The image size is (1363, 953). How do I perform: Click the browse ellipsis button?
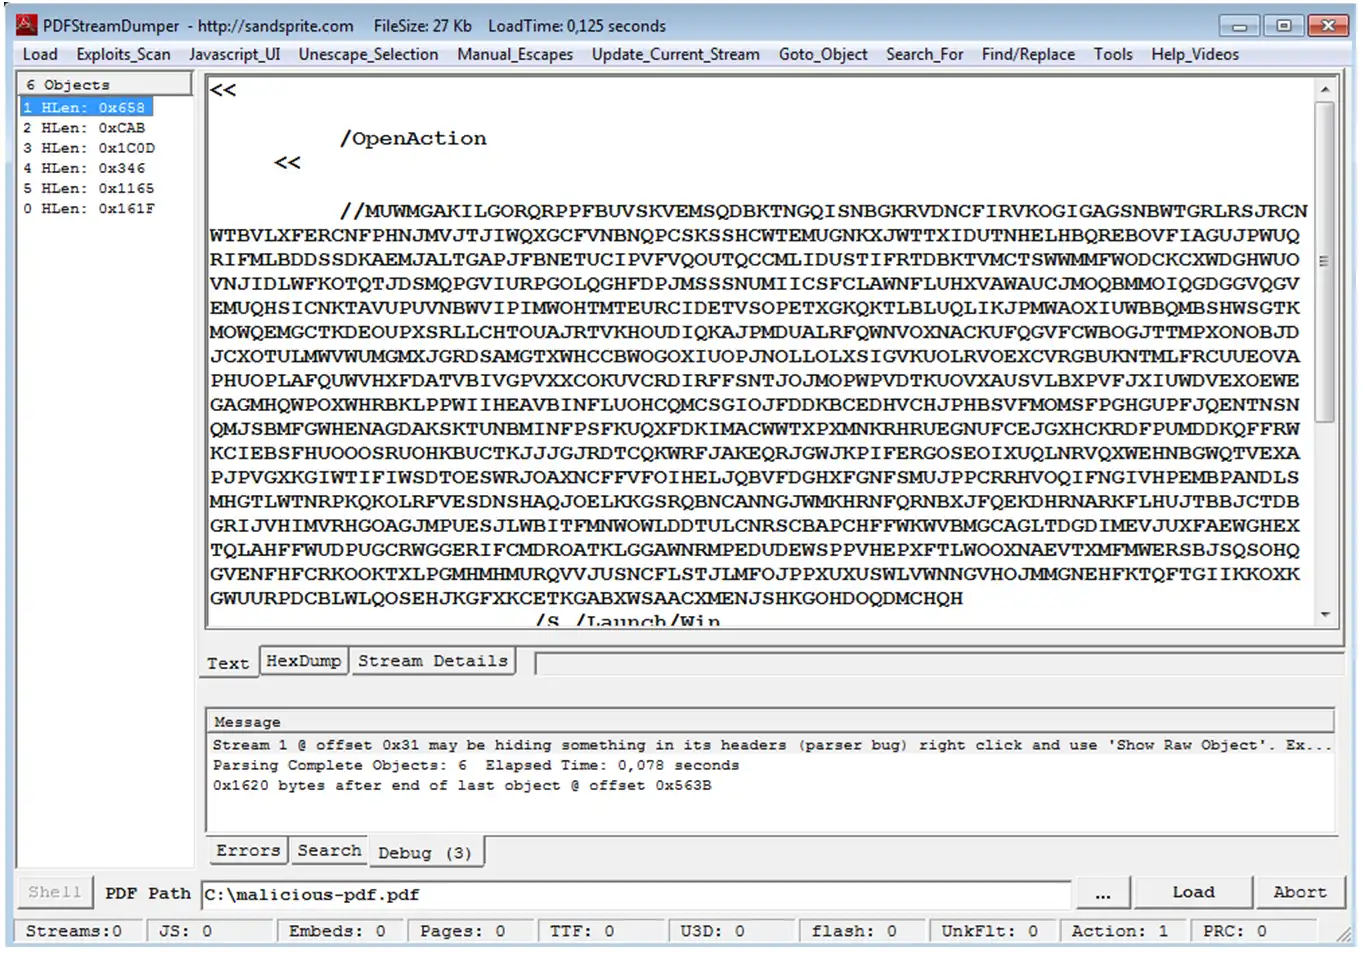tap(1103, 893)
